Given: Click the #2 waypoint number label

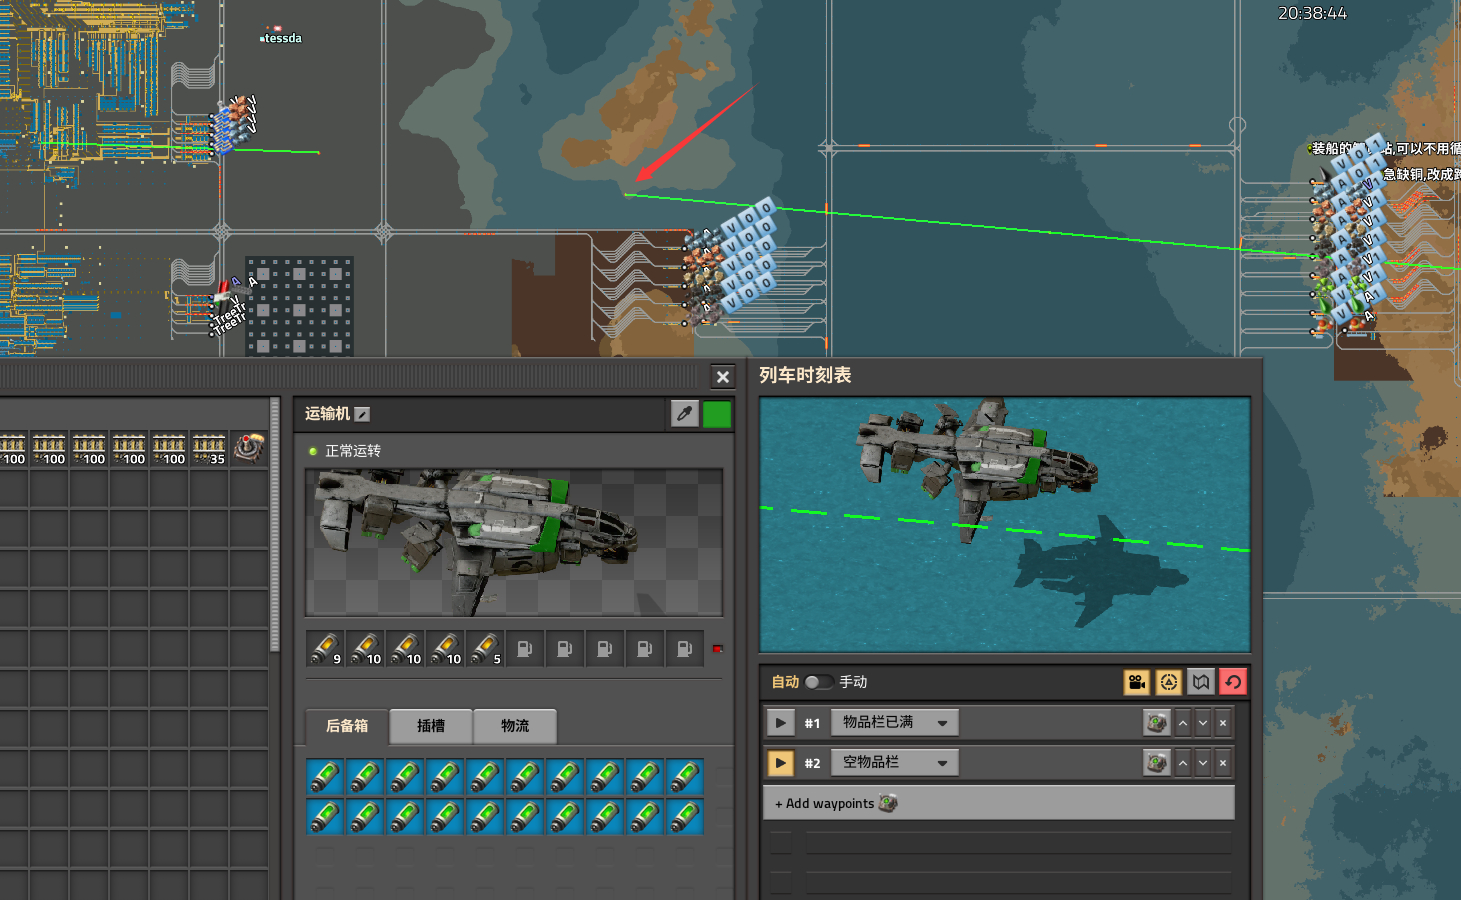Looking at the screenshot, I should 812,763.
